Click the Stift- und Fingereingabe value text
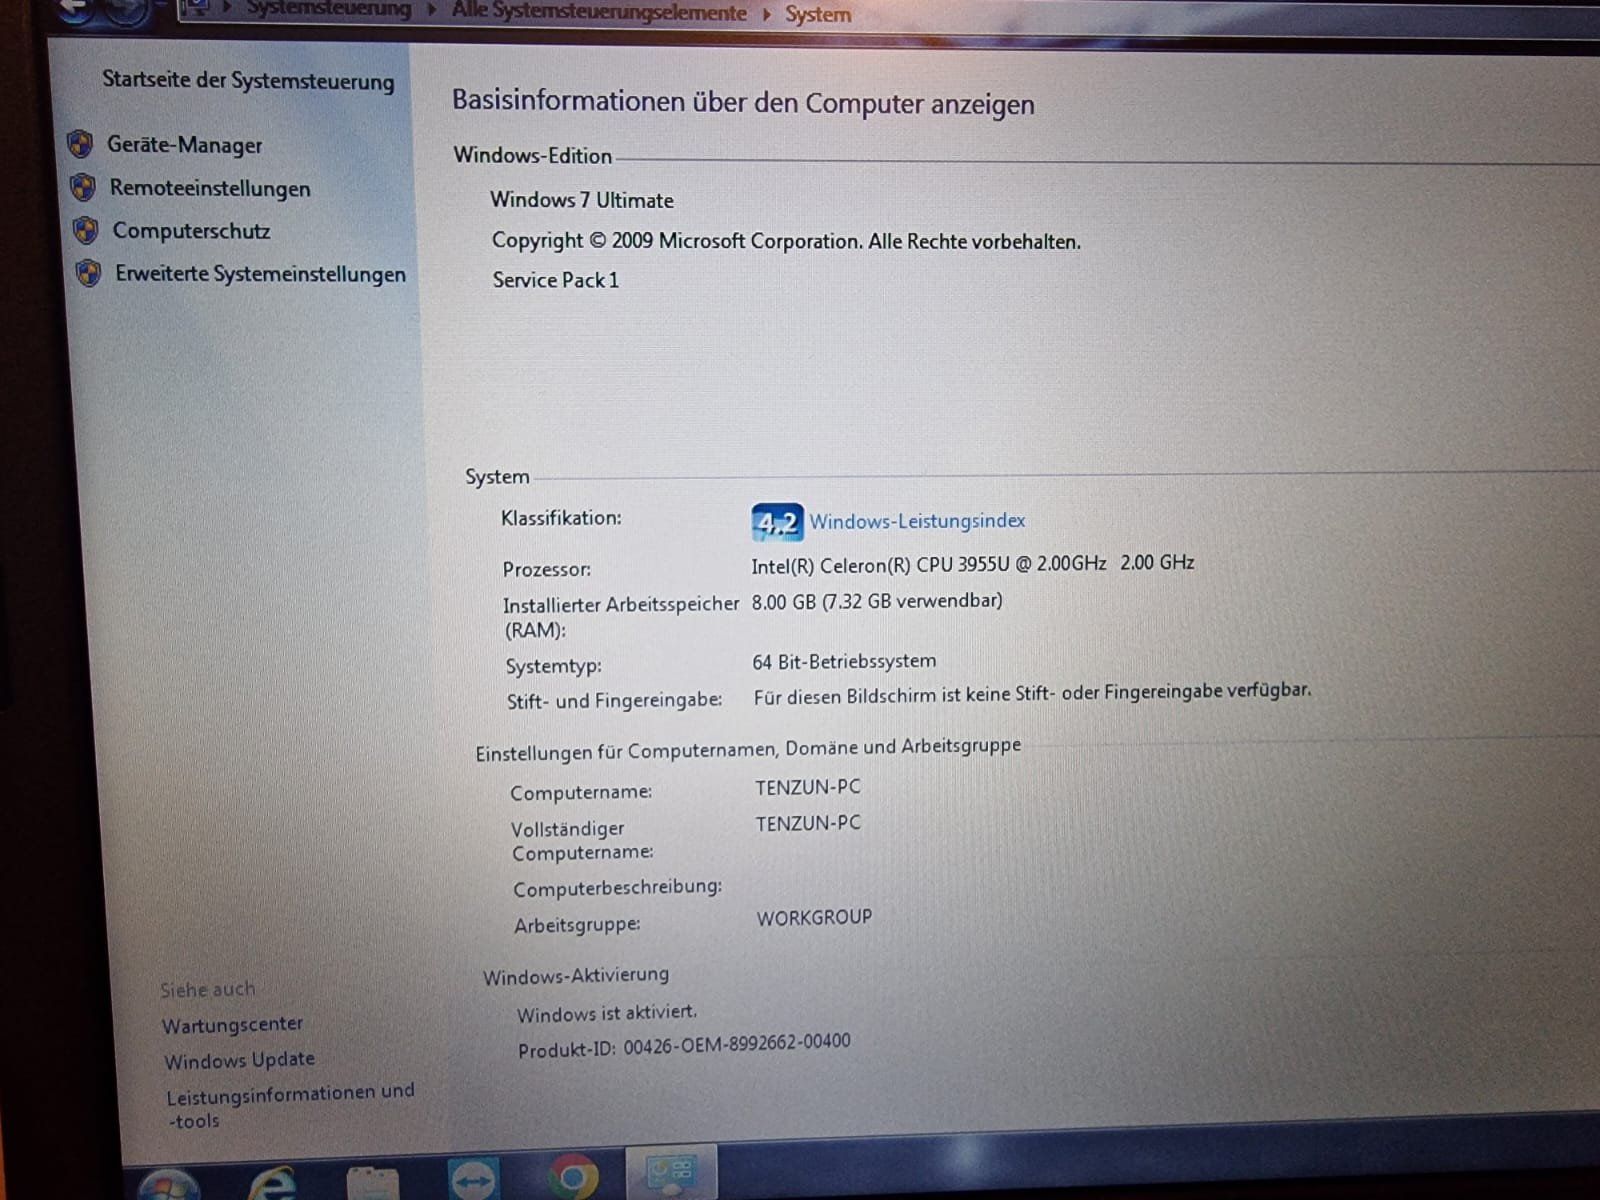Image resolution: width=1600 pixels, height=1200 pixels. point(1032,693)
